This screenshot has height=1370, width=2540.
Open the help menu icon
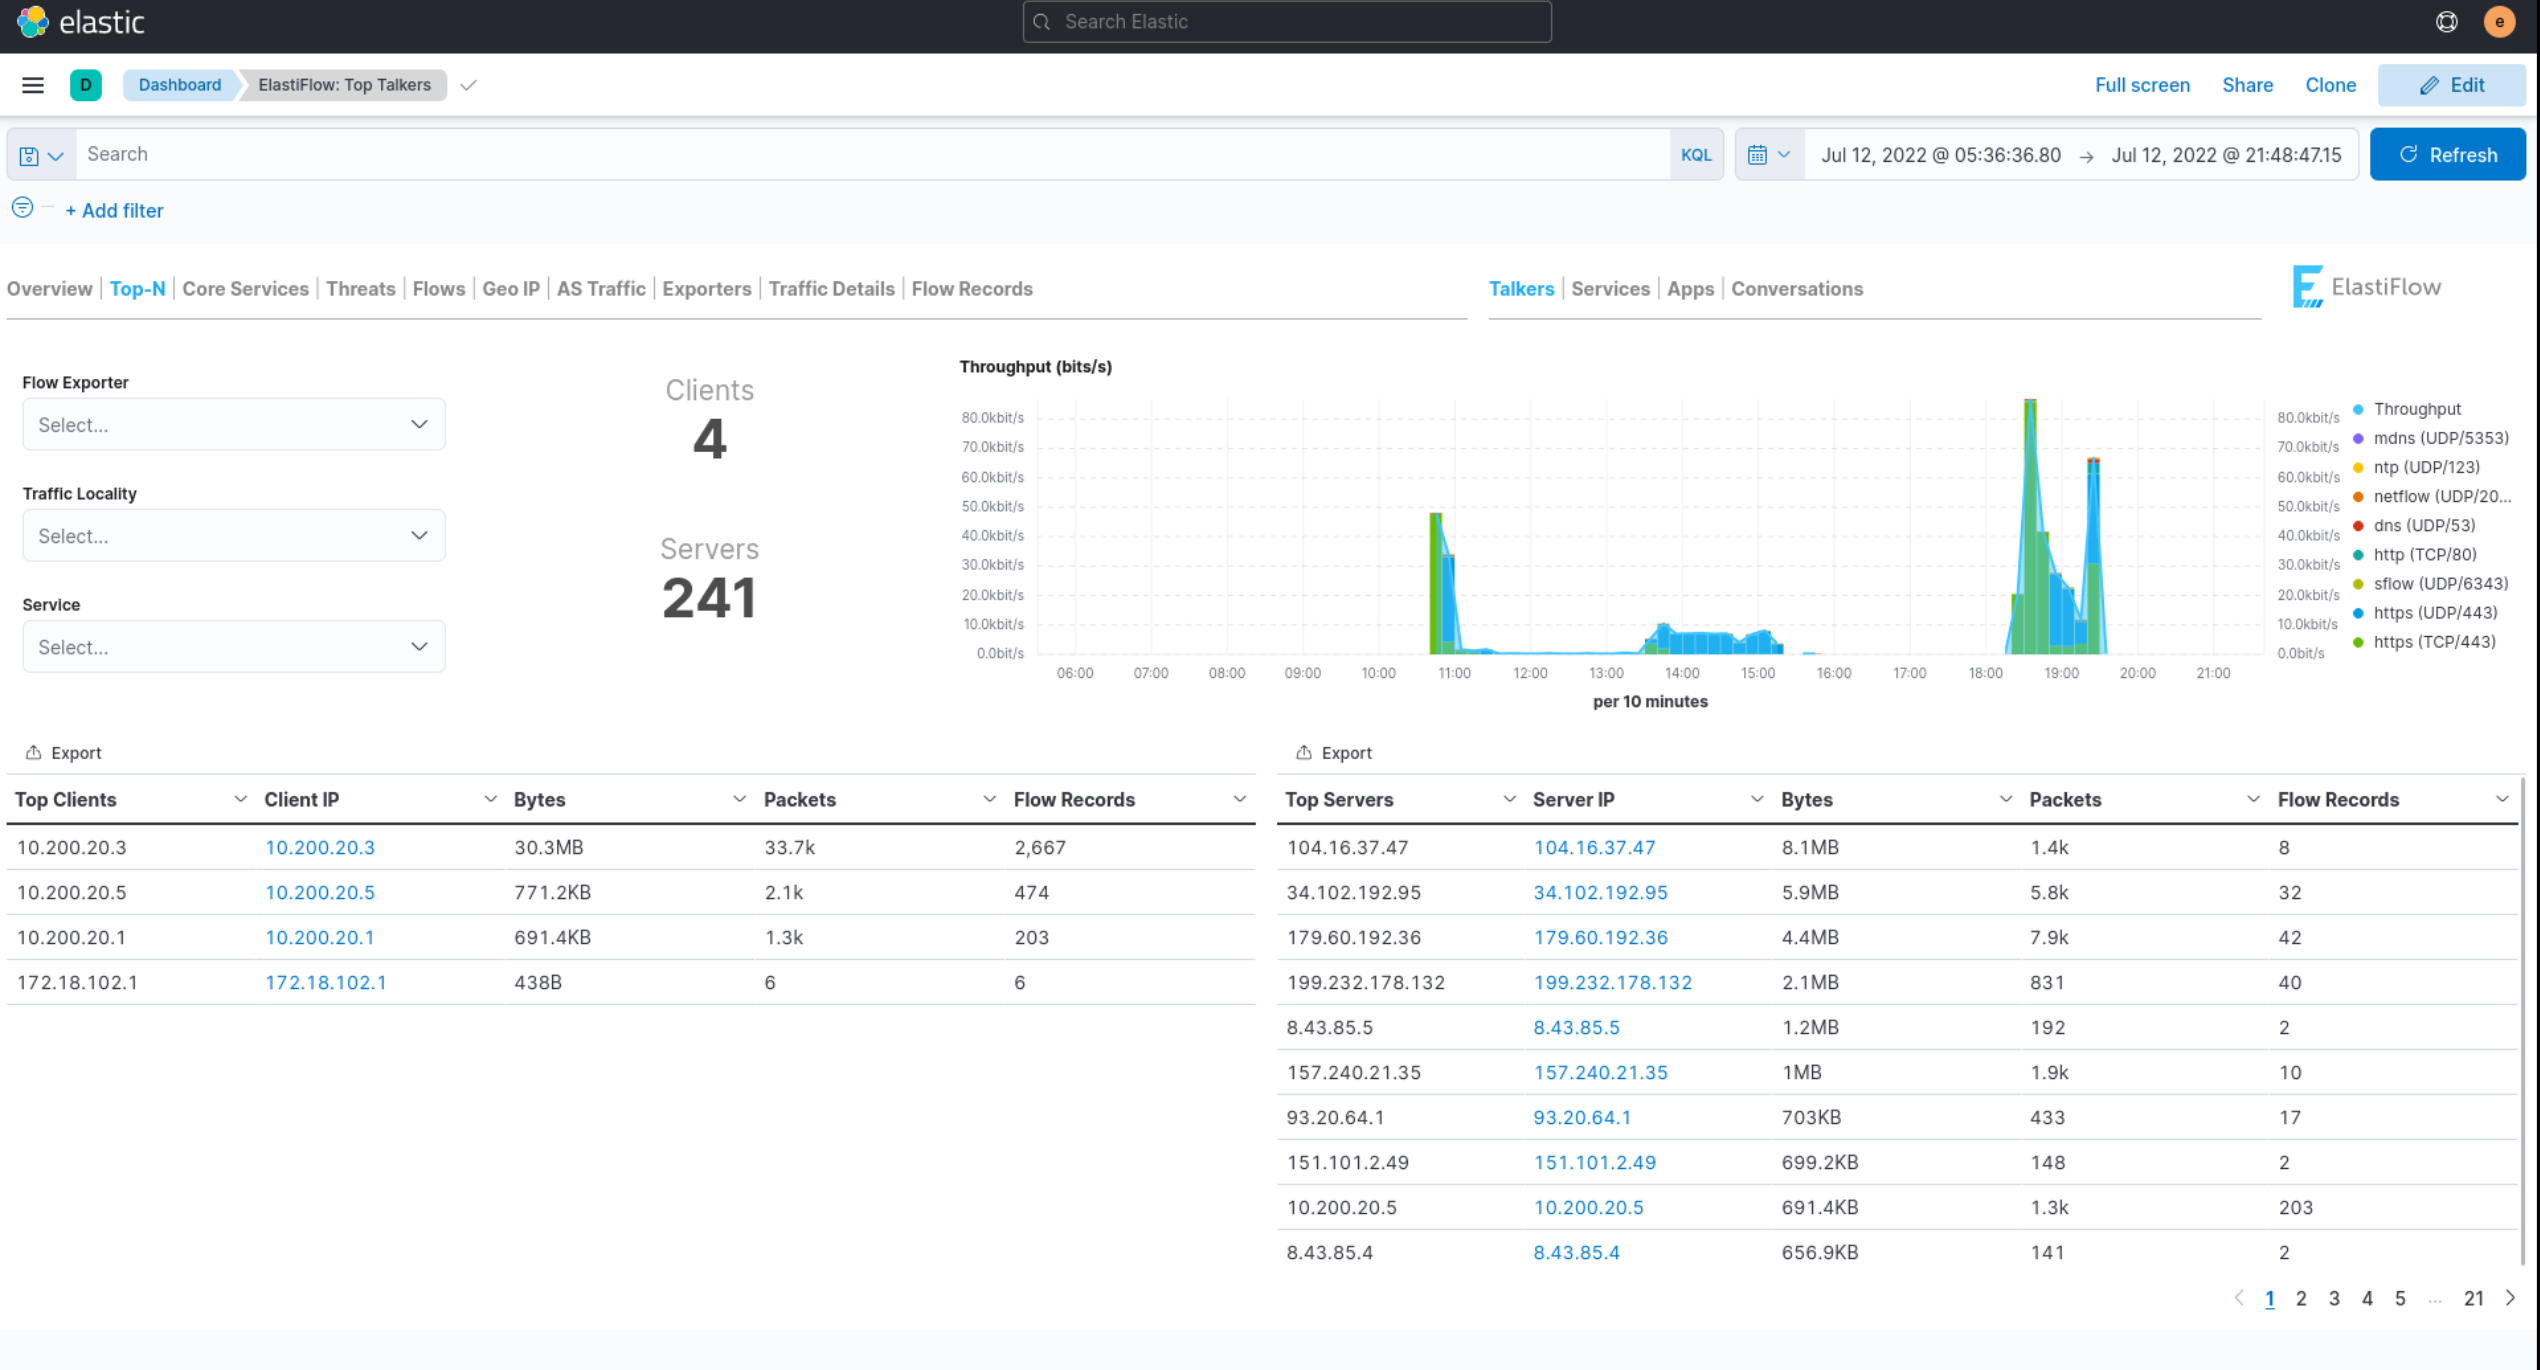(2446, 21)
